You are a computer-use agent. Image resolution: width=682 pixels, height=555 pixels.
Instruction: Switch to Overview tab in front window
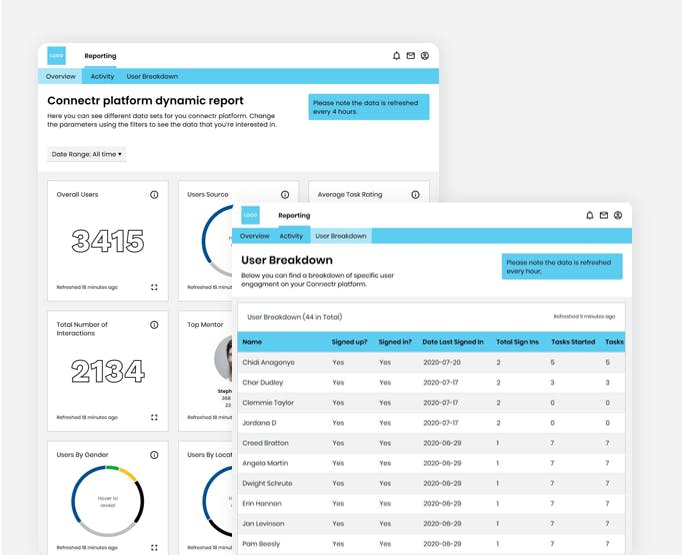click(x=254, y=236)
